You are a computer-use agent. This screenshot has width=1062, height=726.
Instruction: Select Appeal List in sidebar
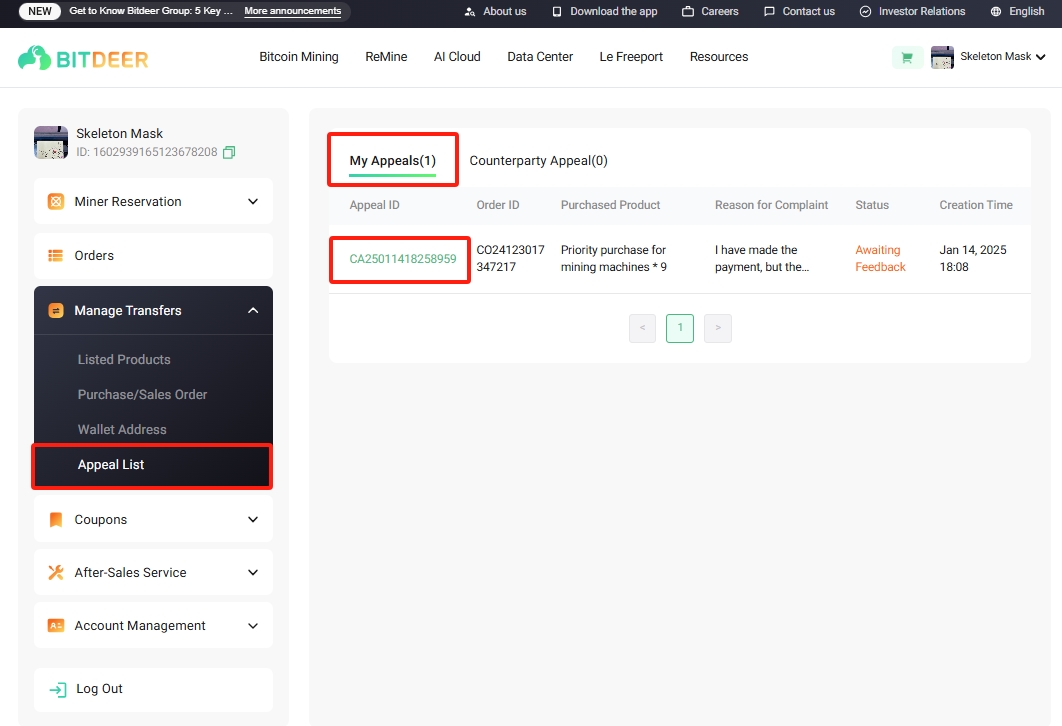(x=152, y=465)
